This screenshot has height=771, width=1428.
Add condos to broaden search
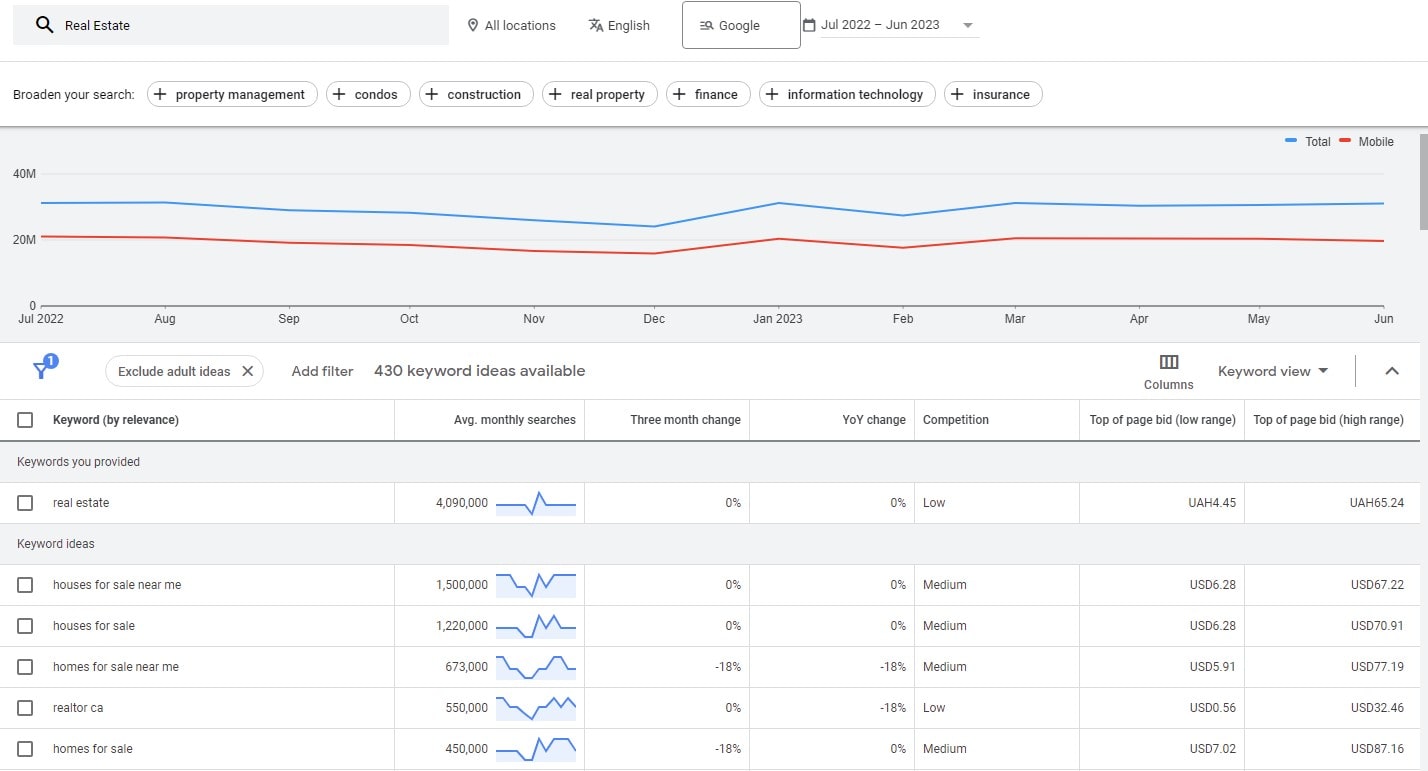click(368, 94)
